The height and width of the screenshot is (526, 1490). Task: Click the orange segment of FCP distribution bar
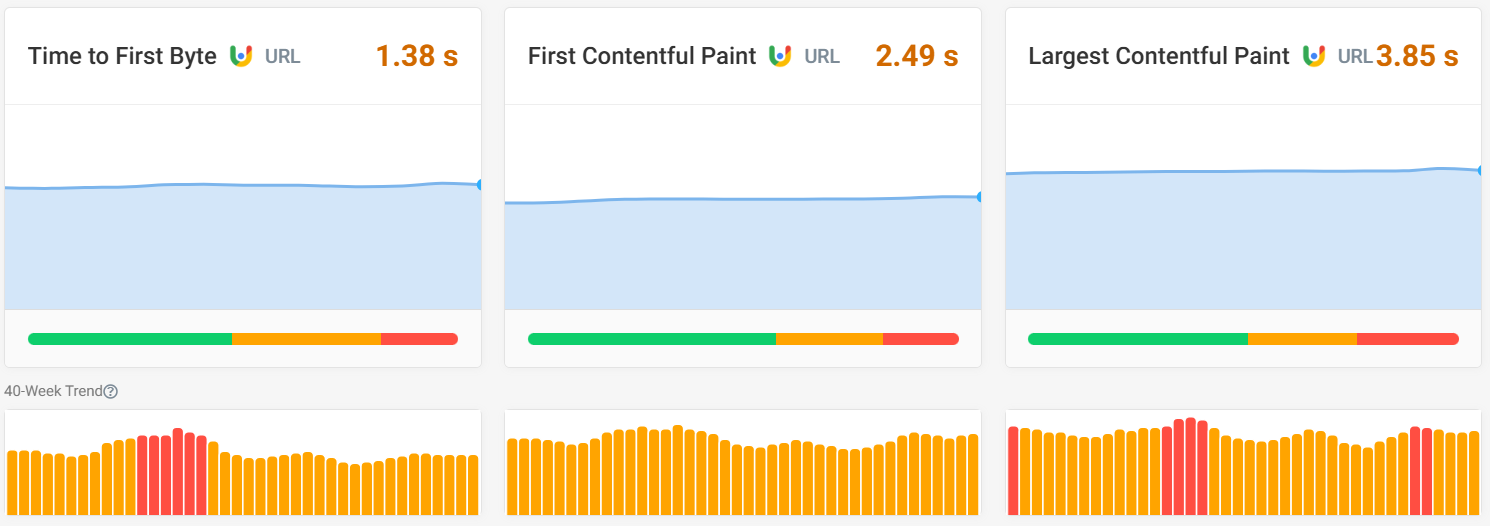tap(829, 339)
